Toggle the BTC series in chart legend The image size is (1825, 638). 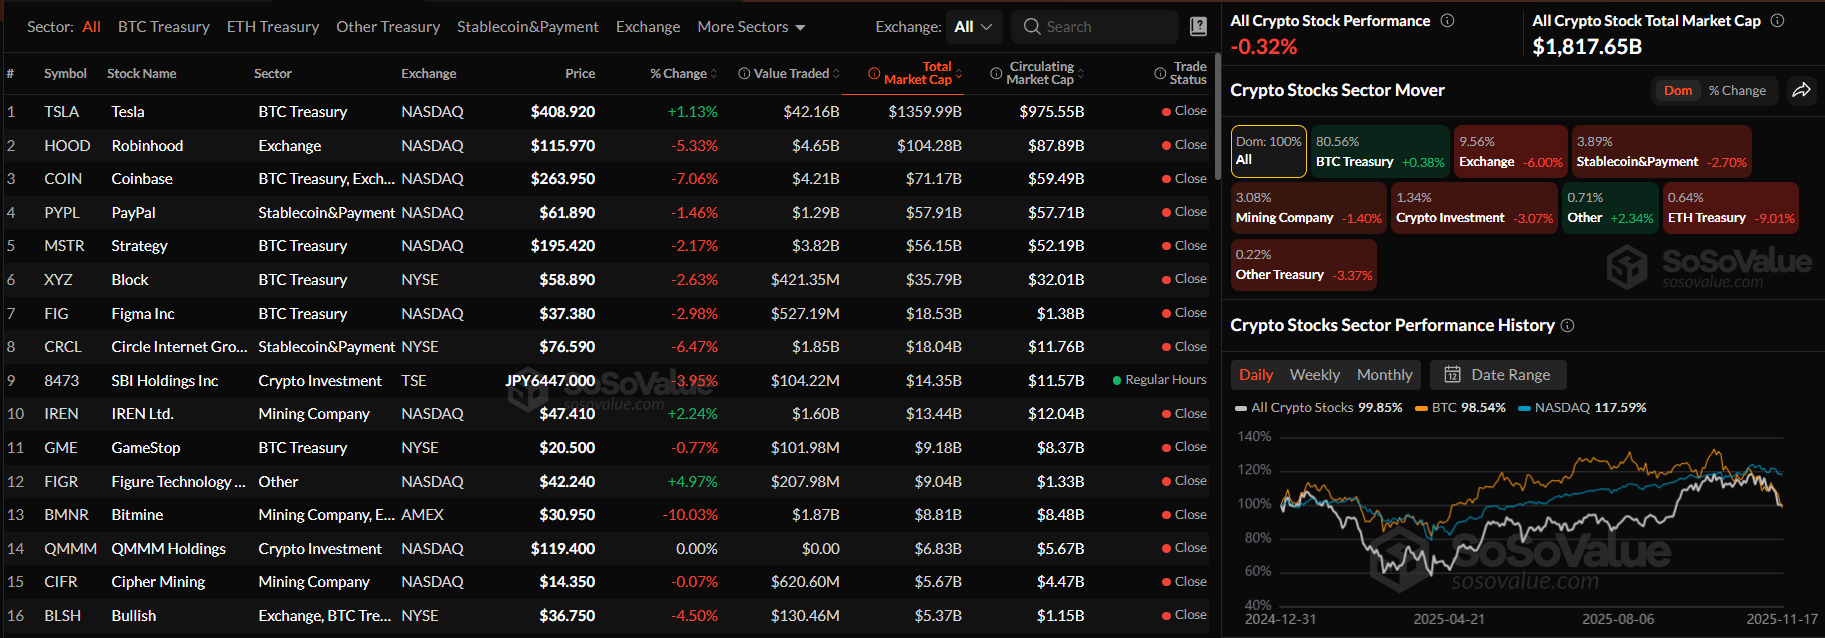pos(1459,408)
